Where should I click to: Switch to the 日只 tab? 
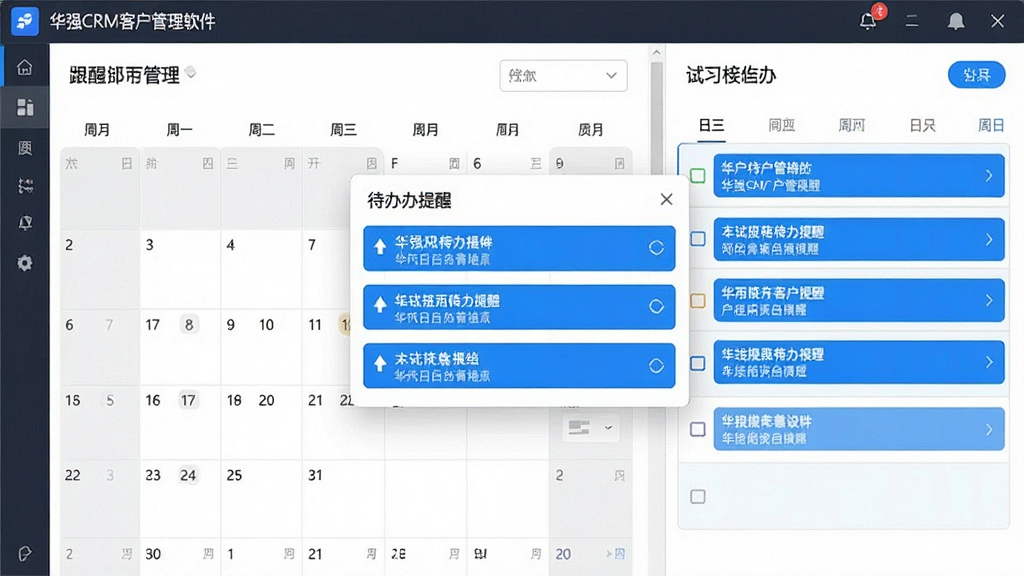coord(922,125)
